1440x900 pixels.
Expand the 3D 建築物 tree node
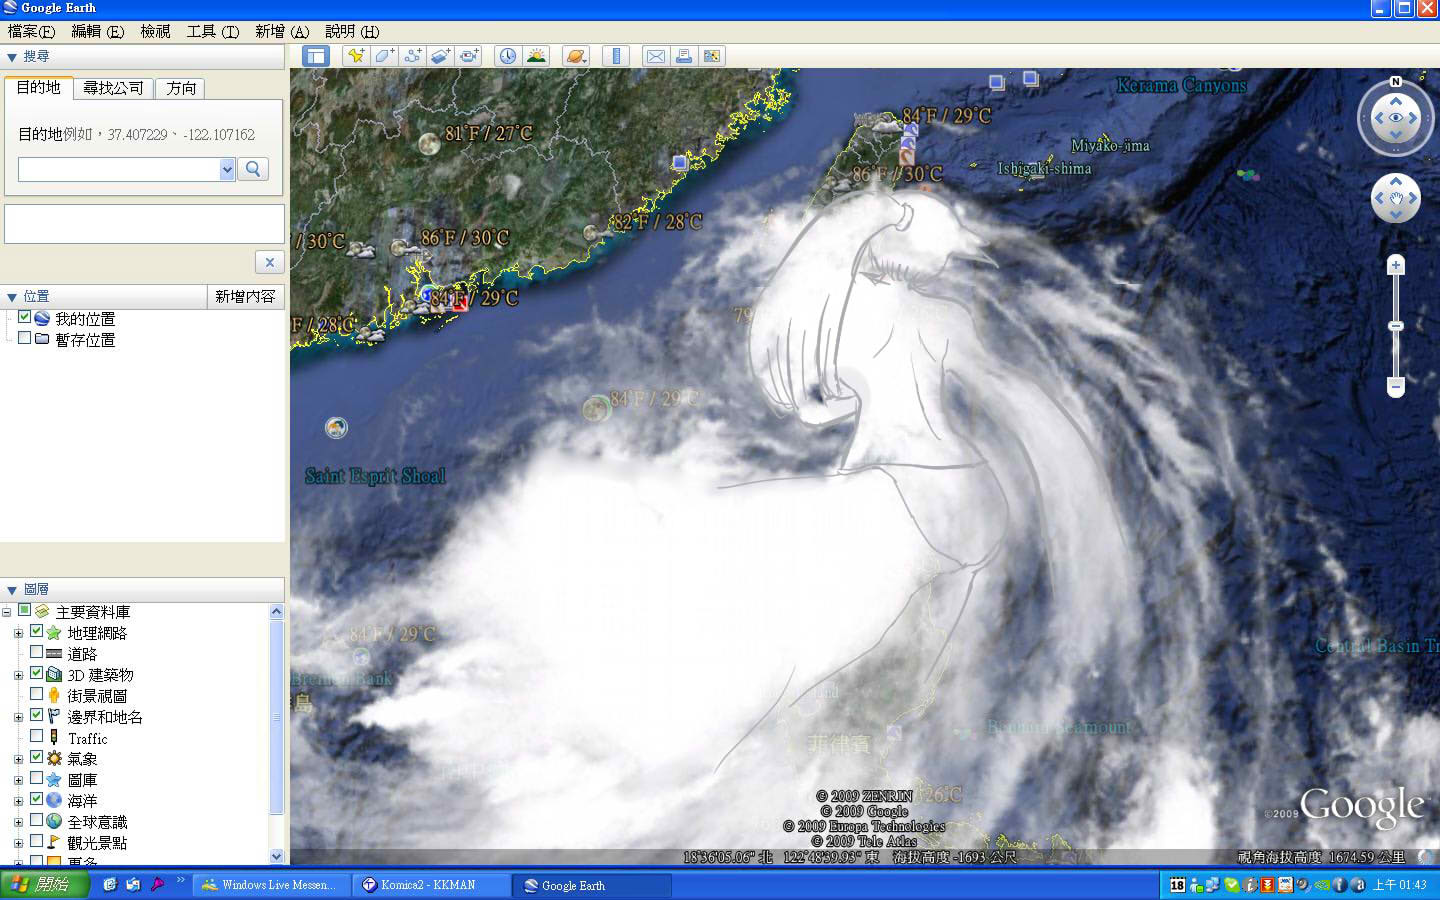(18, 675)
